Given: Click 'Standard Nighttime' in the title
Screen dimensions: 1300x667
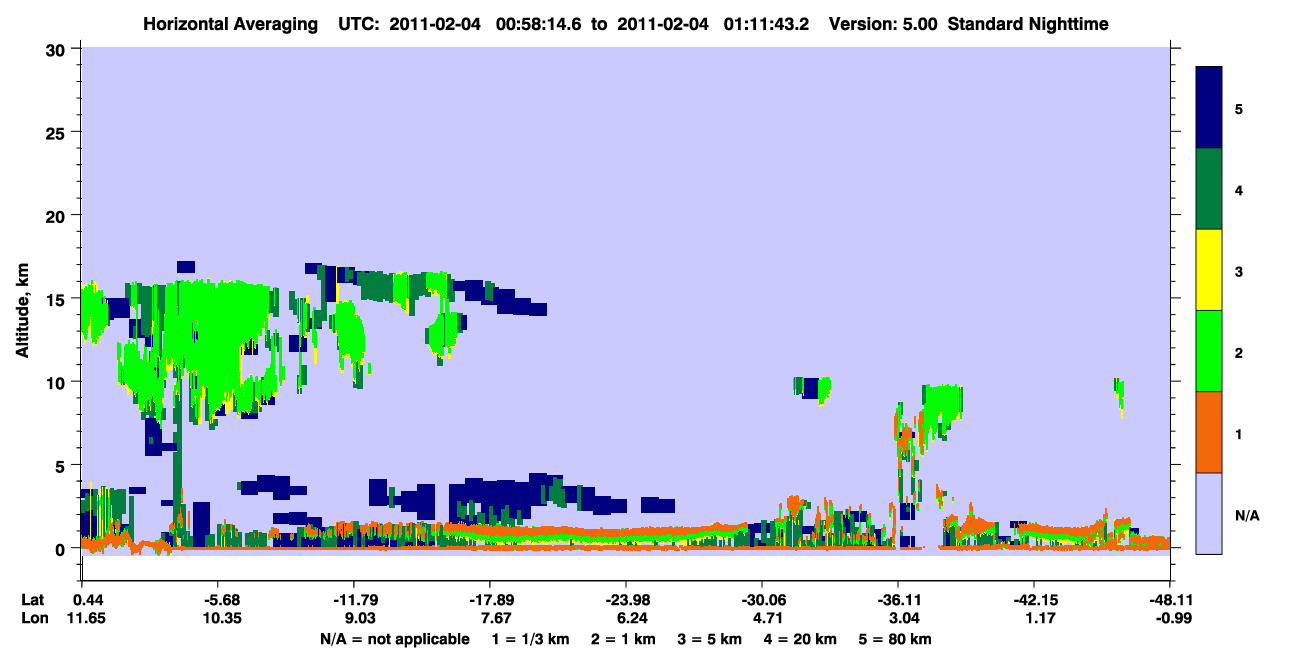Looking at the screenshot, I should 1028,23.
